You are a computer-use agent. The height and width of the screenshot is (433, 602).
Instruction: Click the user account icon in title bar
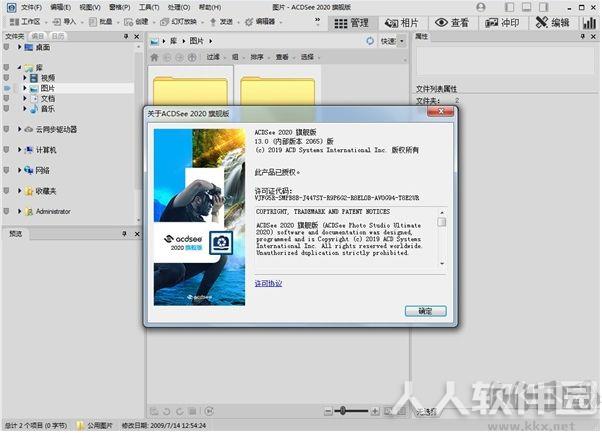480,7
